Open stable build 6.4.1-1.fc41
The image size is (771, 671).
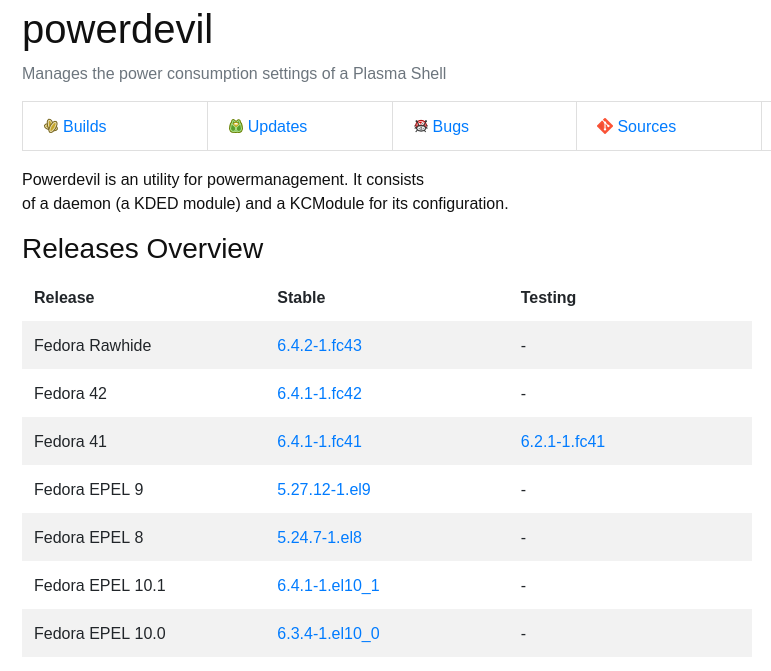pos(320,441)
